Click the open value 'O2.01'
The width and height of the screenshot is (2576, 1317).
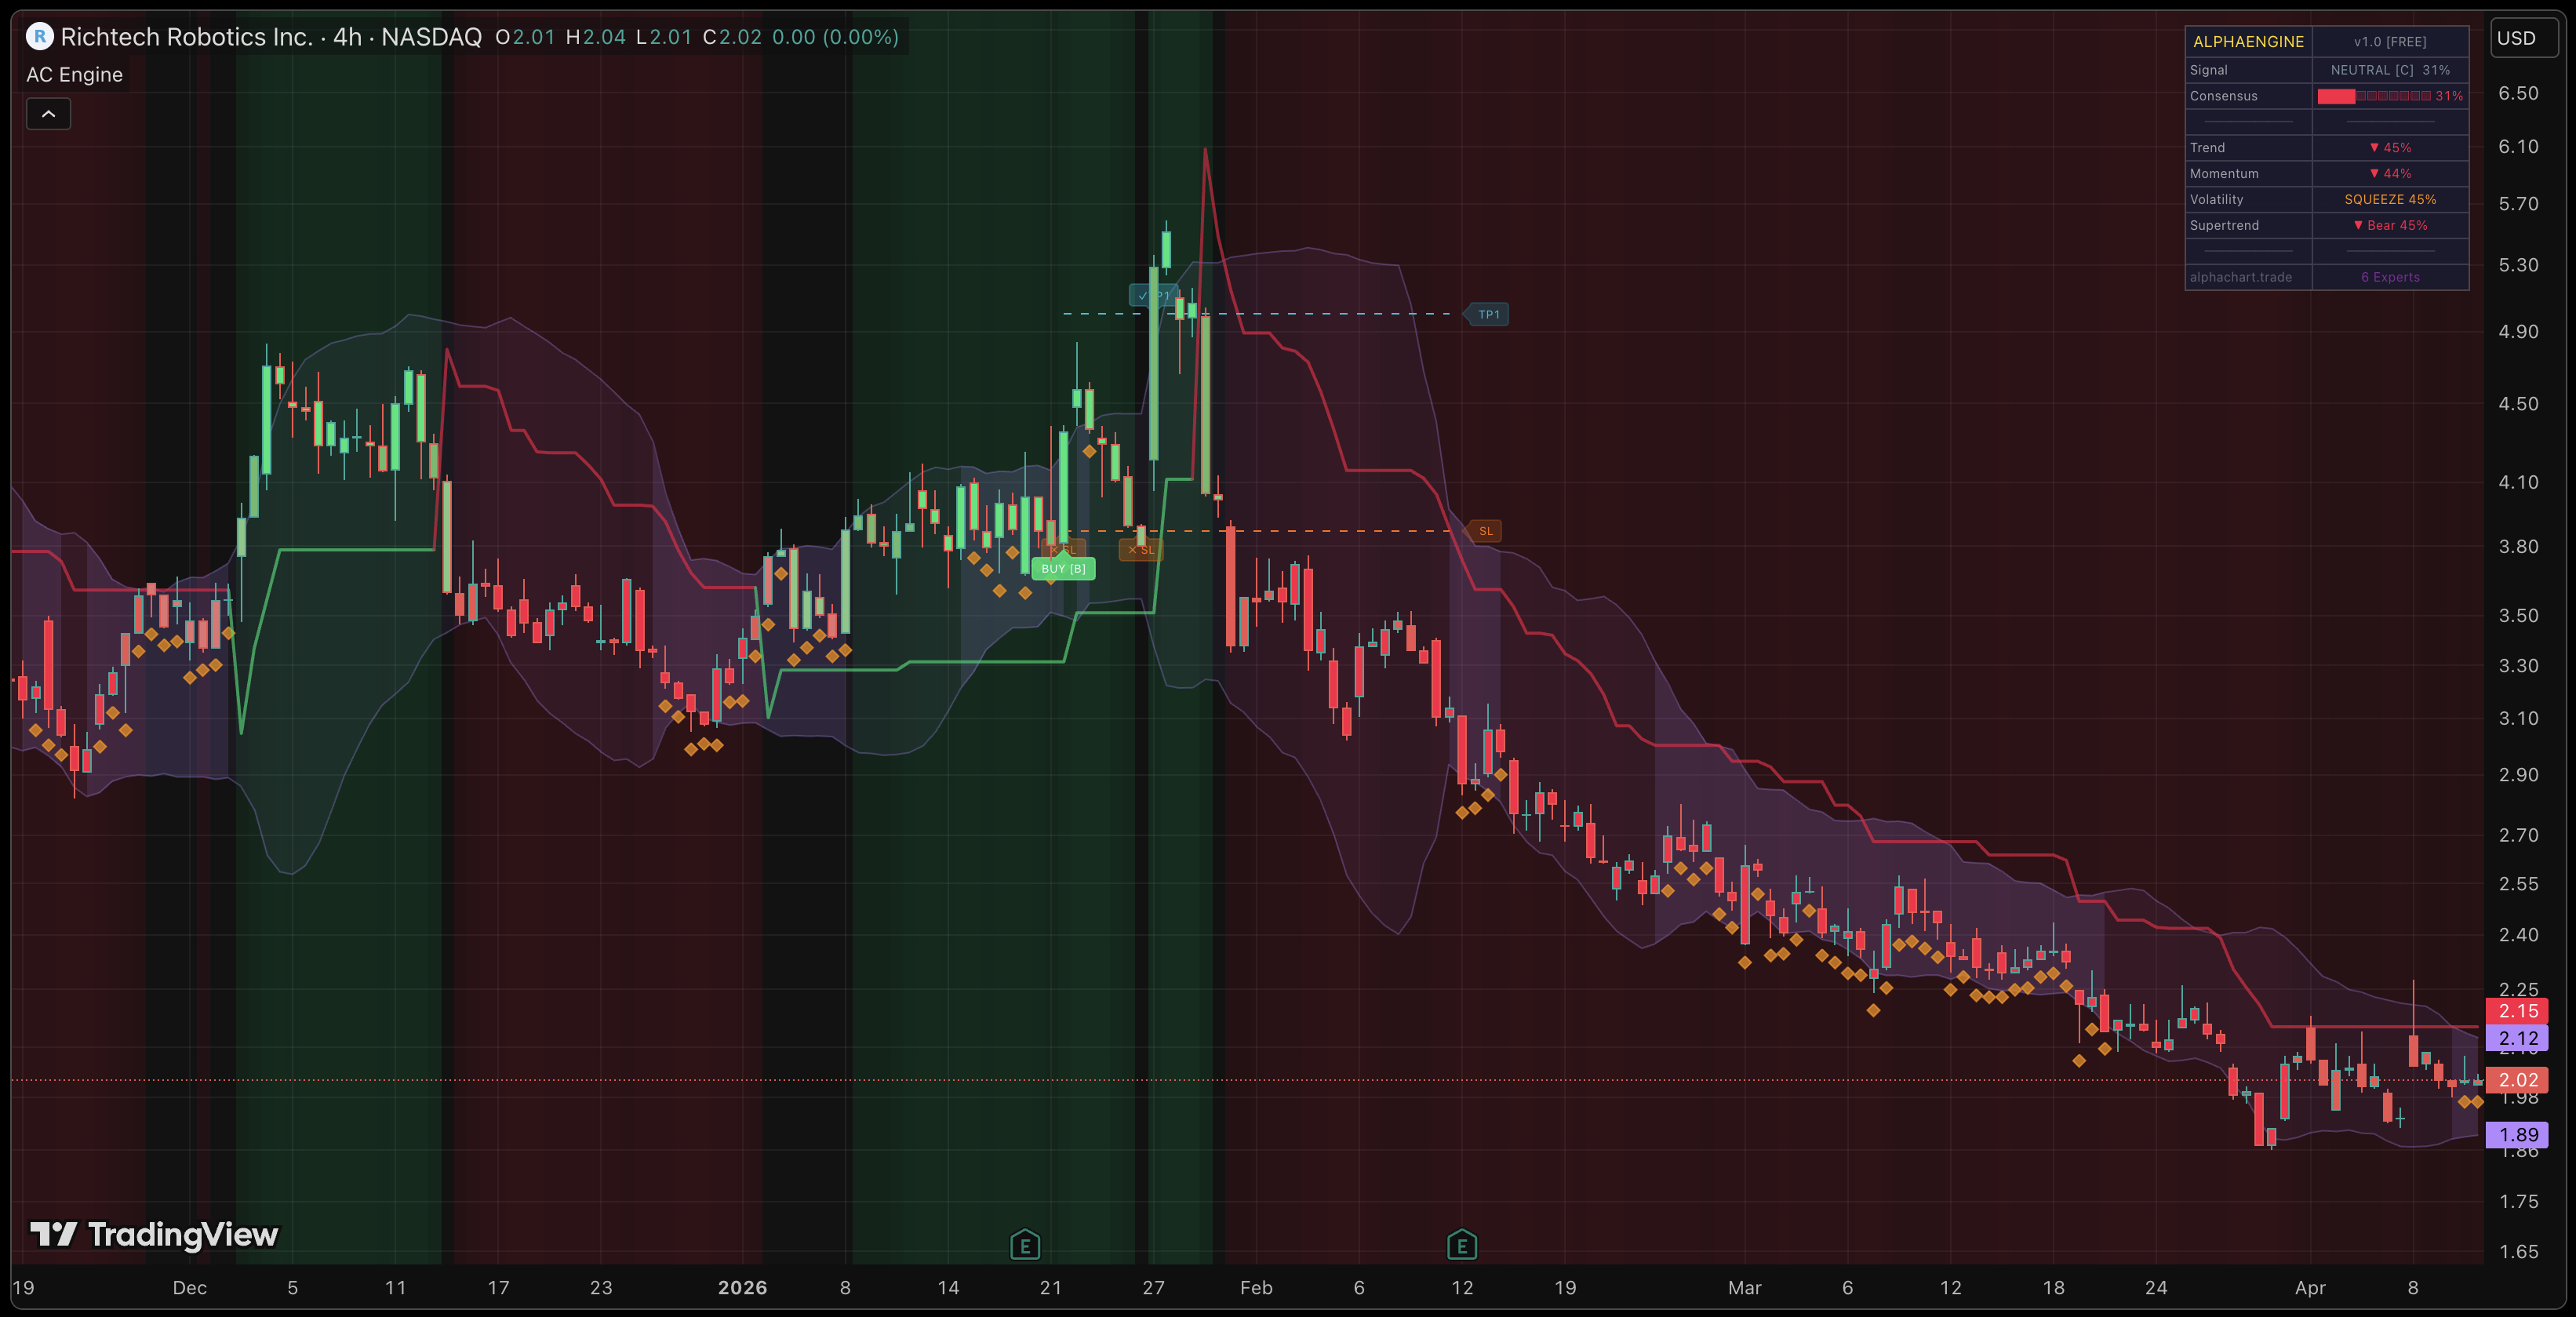coord(525,37)
